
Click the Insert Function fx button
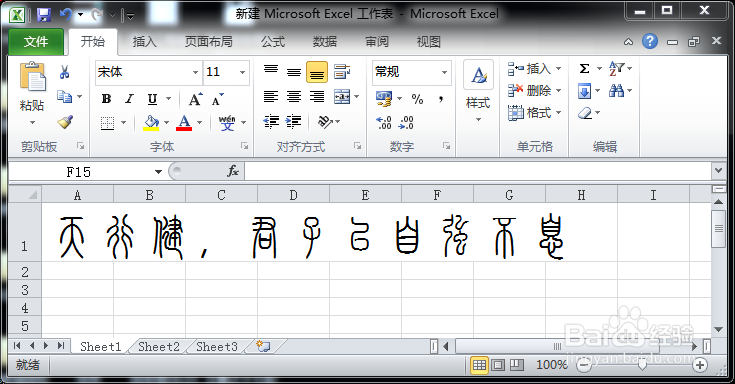tap(233, 172)
